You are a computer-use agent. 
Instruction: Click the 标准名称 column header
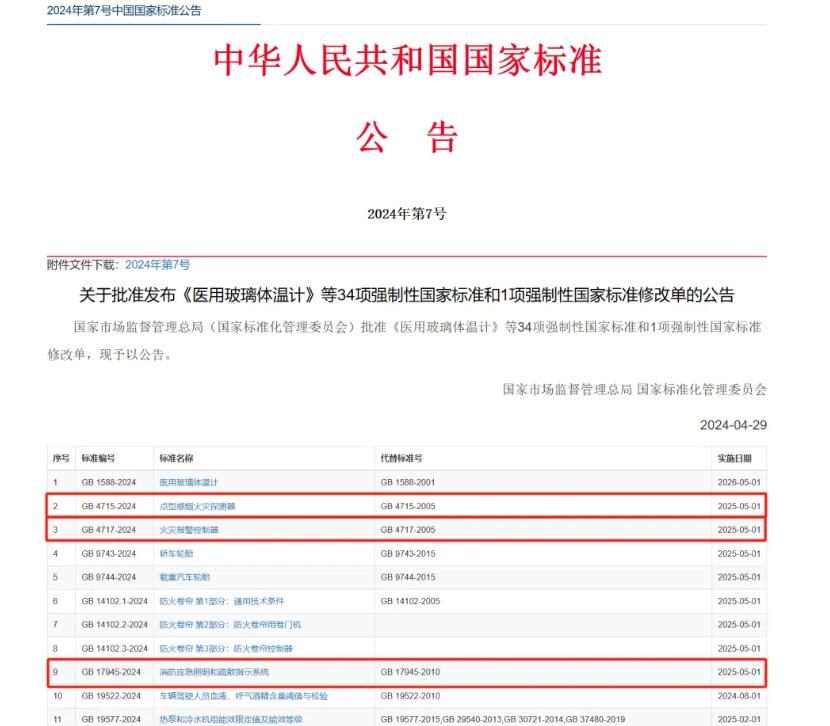pos(175,458)
